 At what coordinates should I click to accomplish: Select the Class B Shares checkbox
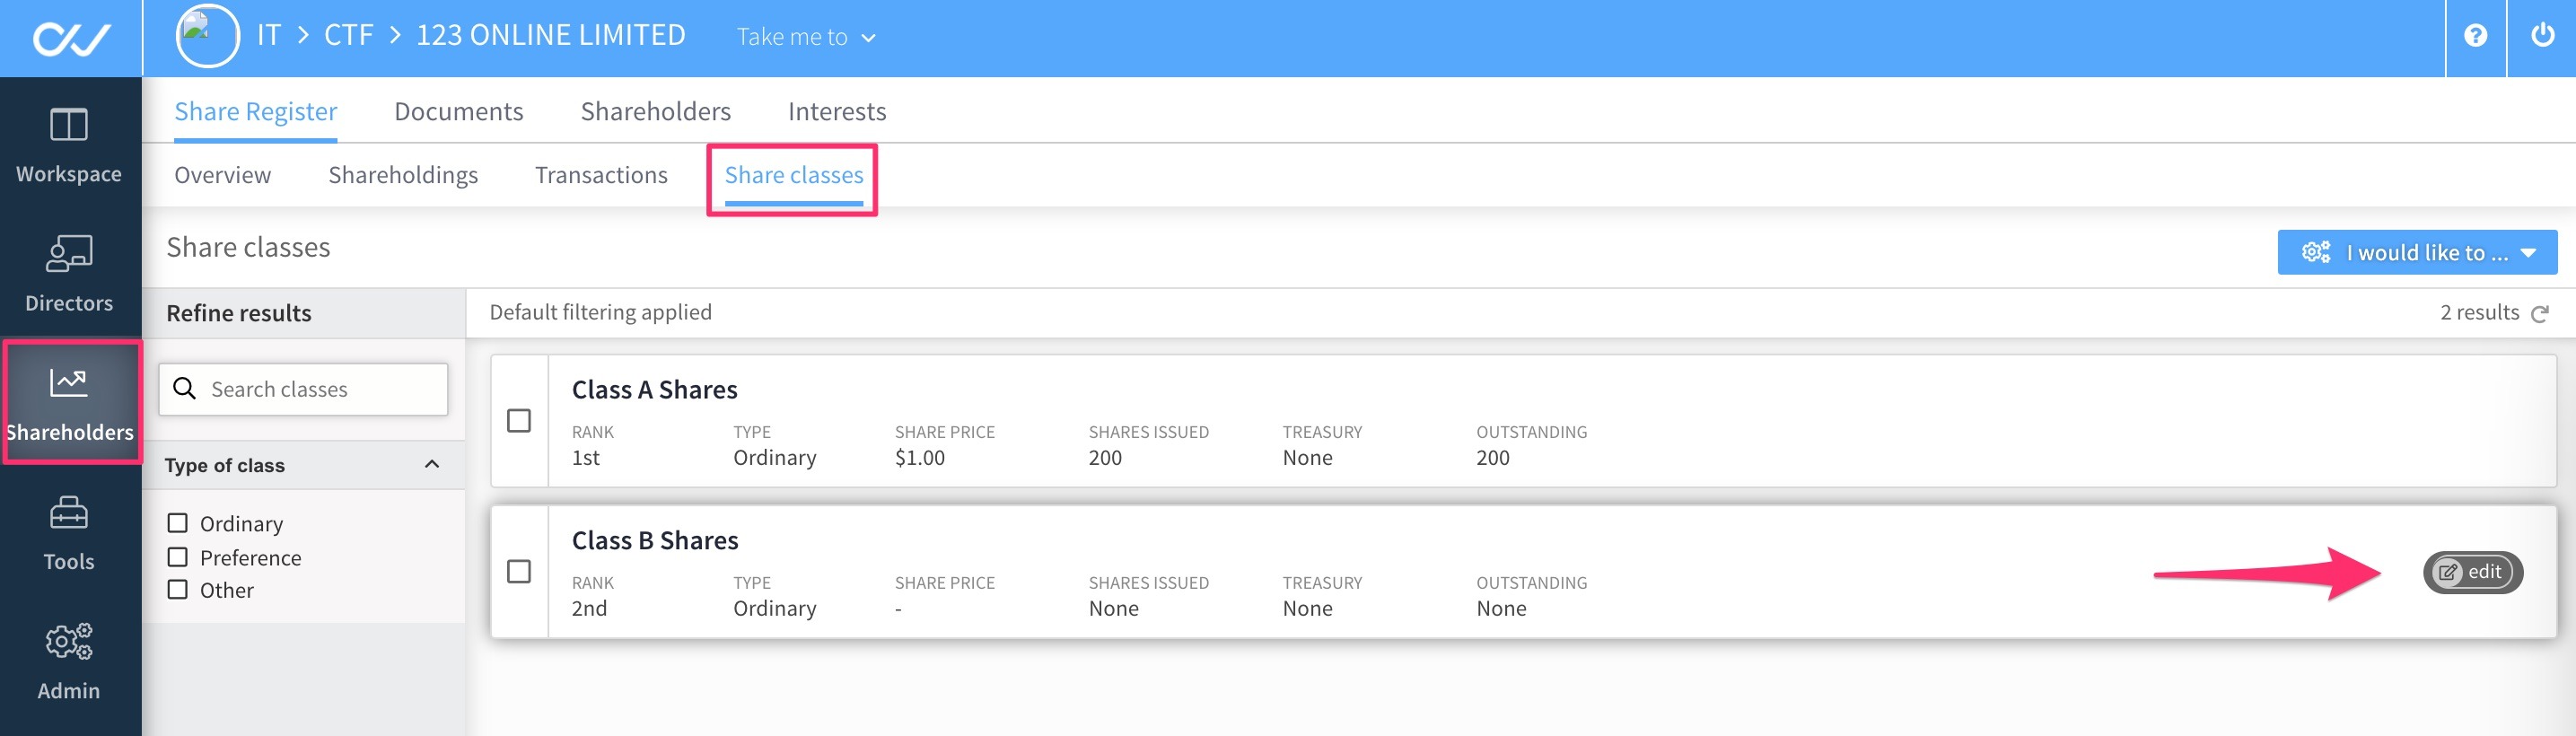519,571
